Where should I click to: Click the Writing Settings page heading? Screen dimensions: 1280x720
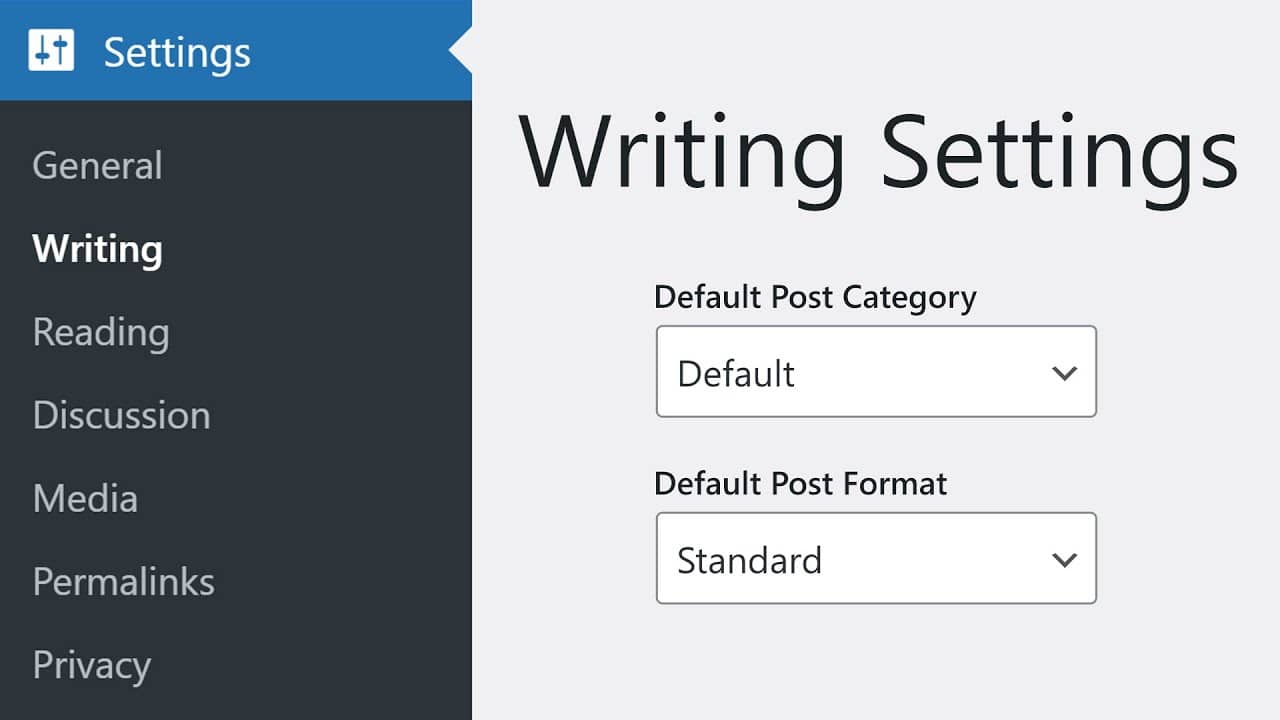click(x=878, y=152)
